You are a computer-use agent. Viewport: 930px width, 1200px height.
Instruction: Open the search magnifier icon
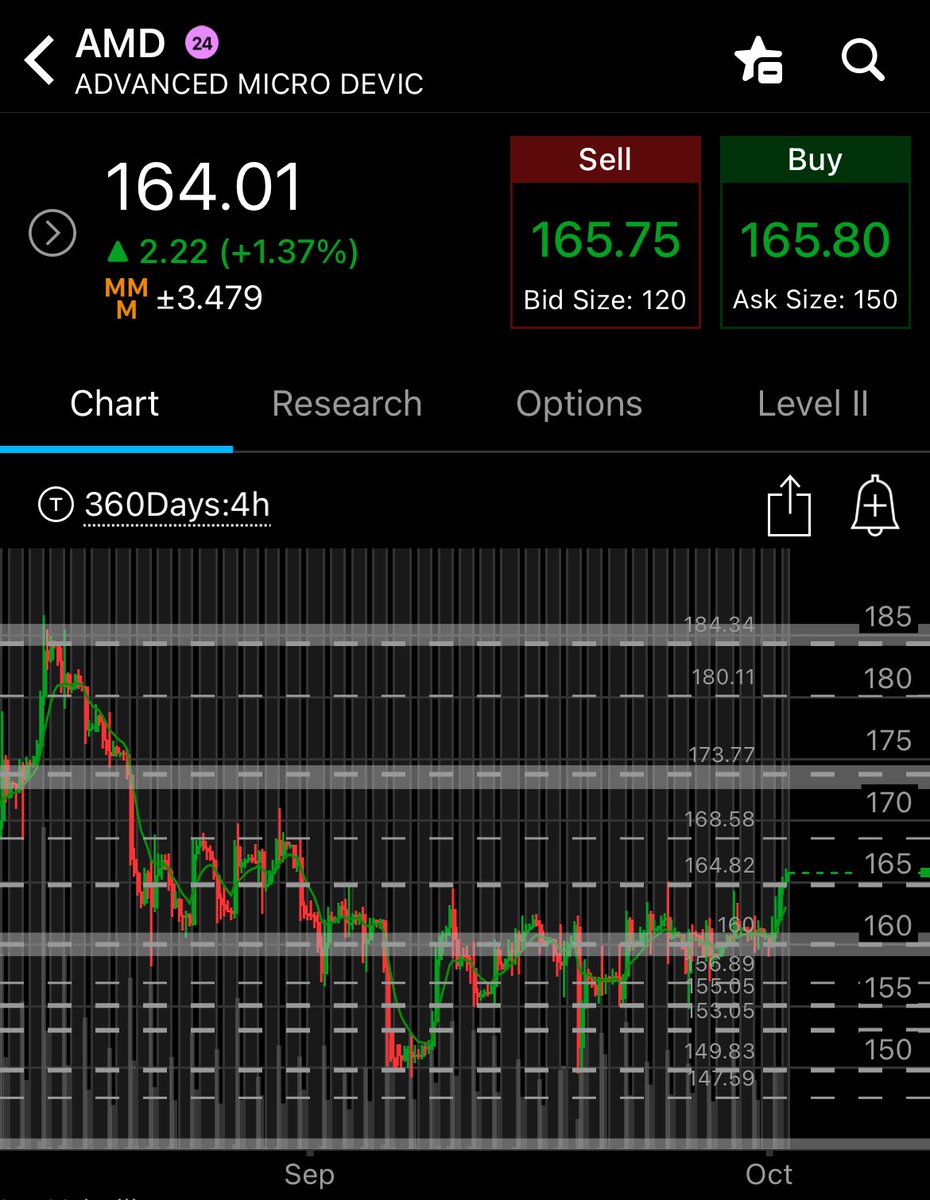863,61
